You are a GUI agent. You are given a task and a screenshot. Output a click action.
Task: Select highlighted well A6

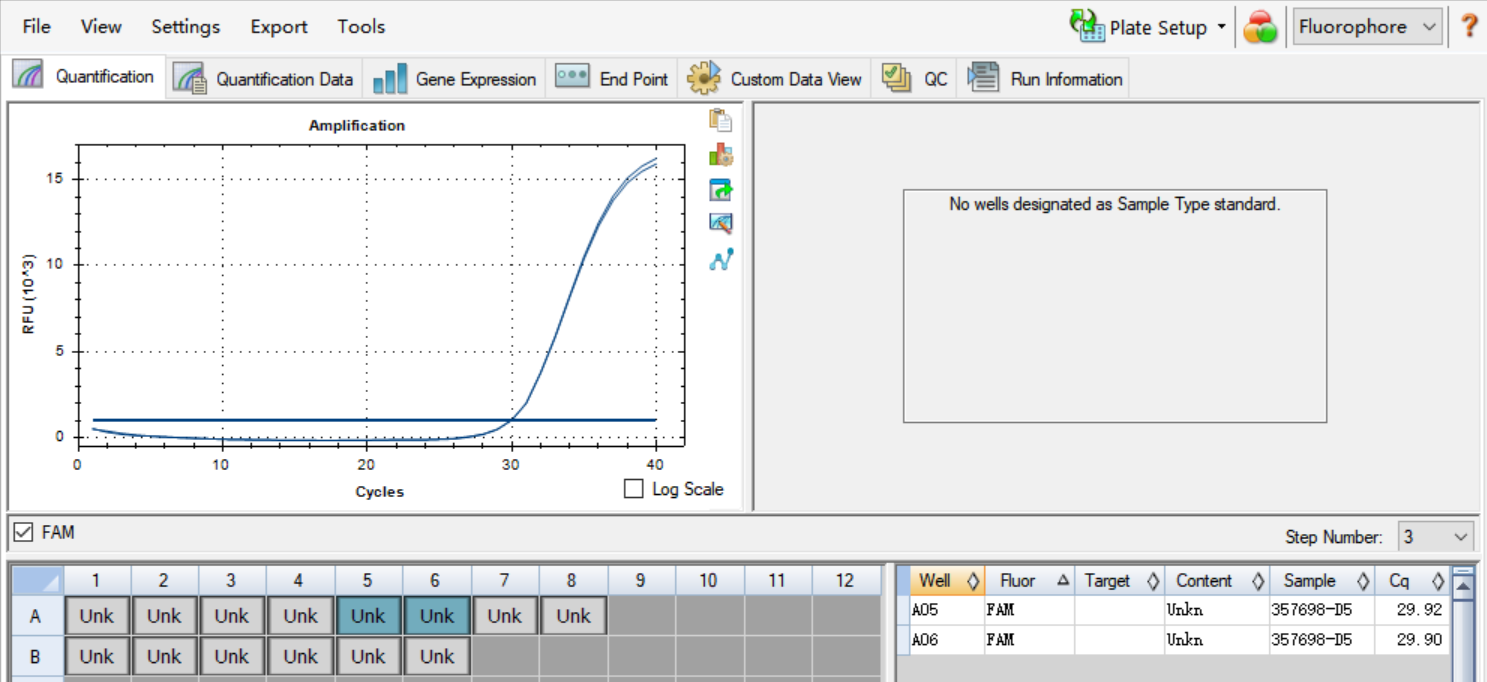[x=436, y=616]
